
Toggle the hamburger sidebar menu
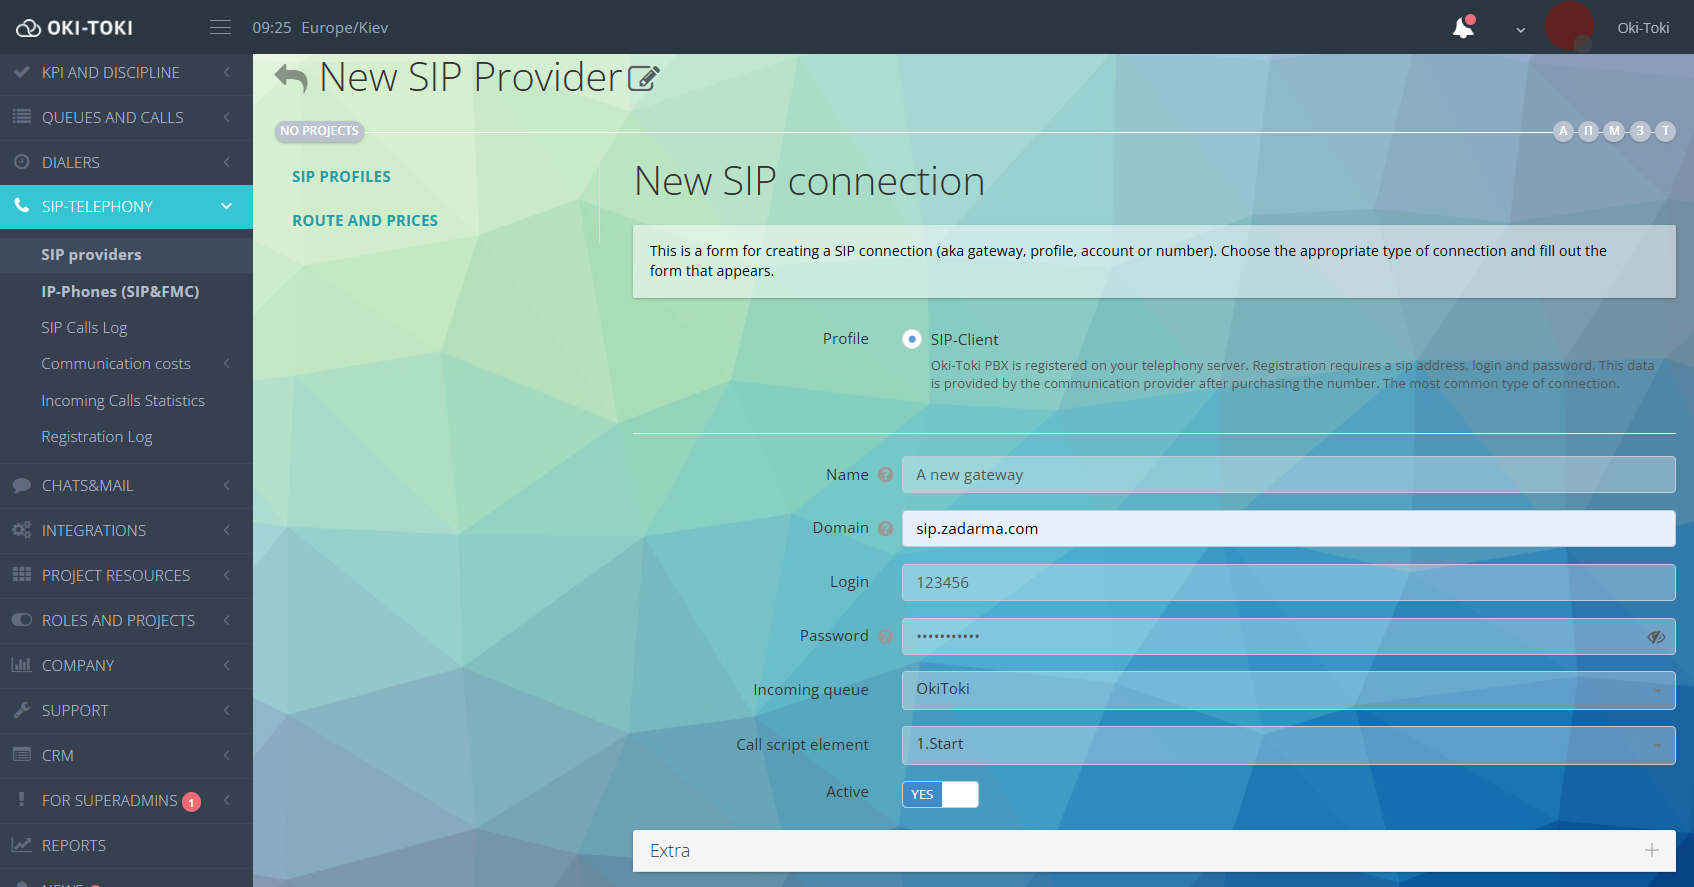220,28
